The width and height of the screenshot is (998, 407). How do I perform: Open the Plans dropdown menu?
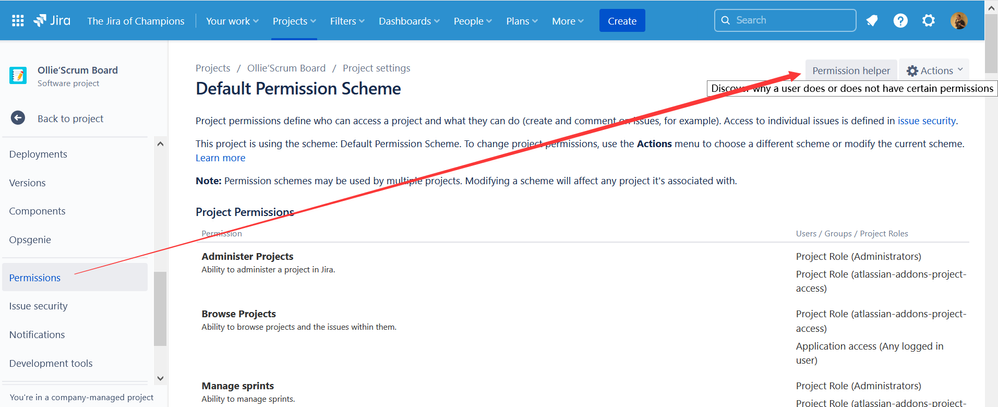click(x=522, y=21)
